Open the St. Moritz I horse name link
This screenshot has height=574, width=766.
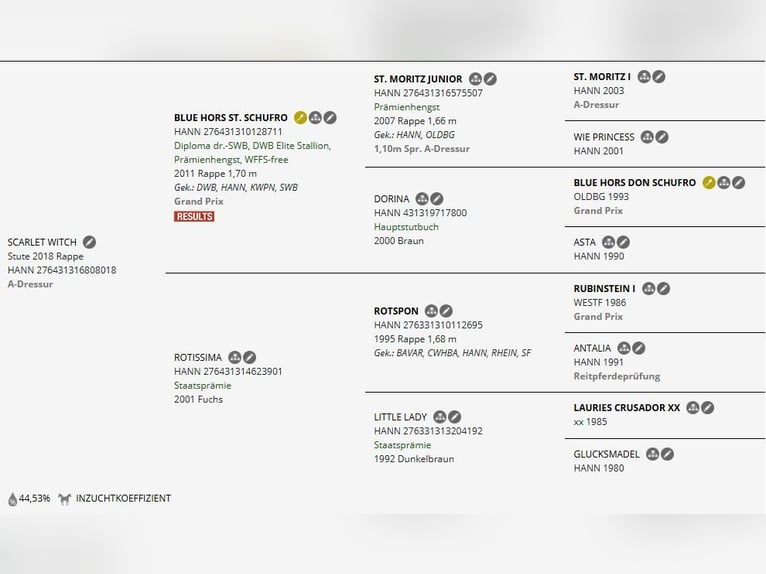[x=602, y=77]
